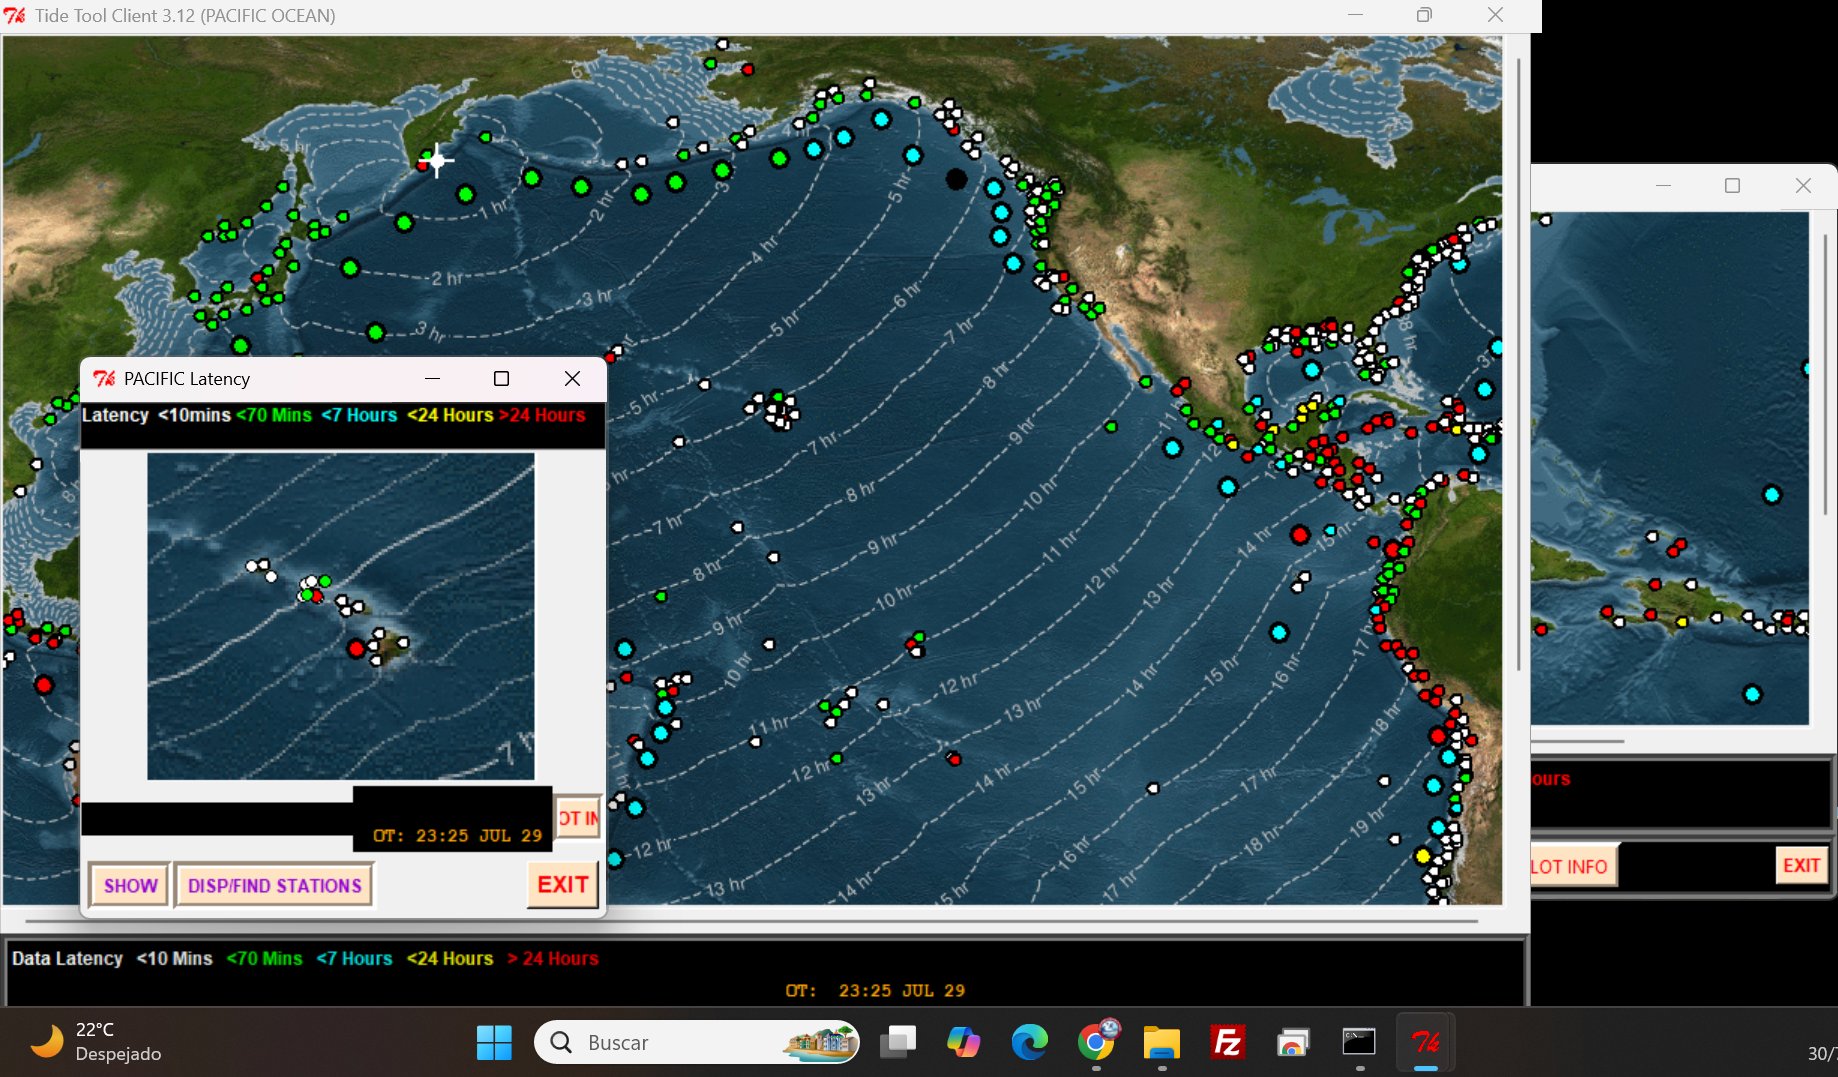This screenshot has width=1838, height=1077.
Task: Open File Explorer from the taskbar
Action: [1161, 1043]
